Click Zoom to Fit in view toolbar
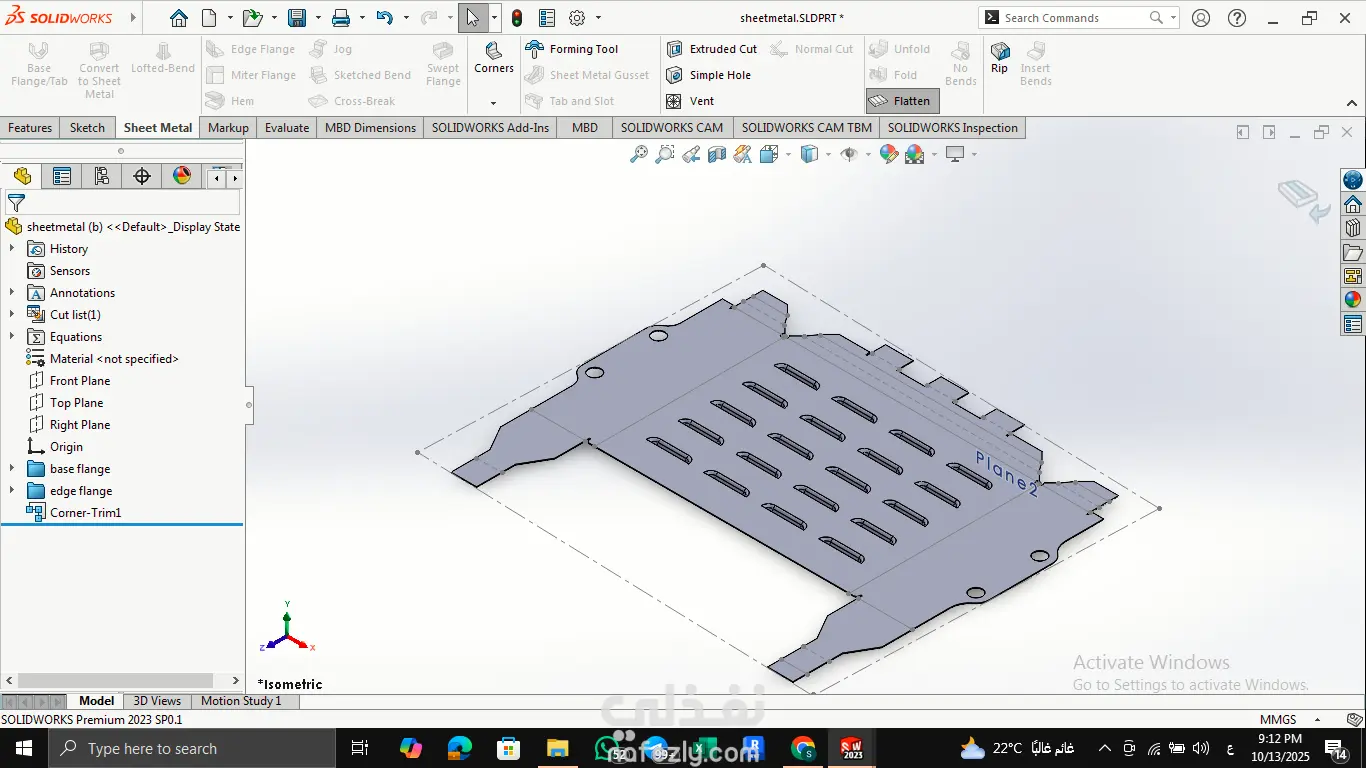This screenshot has width=1366, height=768. (638, 154)
